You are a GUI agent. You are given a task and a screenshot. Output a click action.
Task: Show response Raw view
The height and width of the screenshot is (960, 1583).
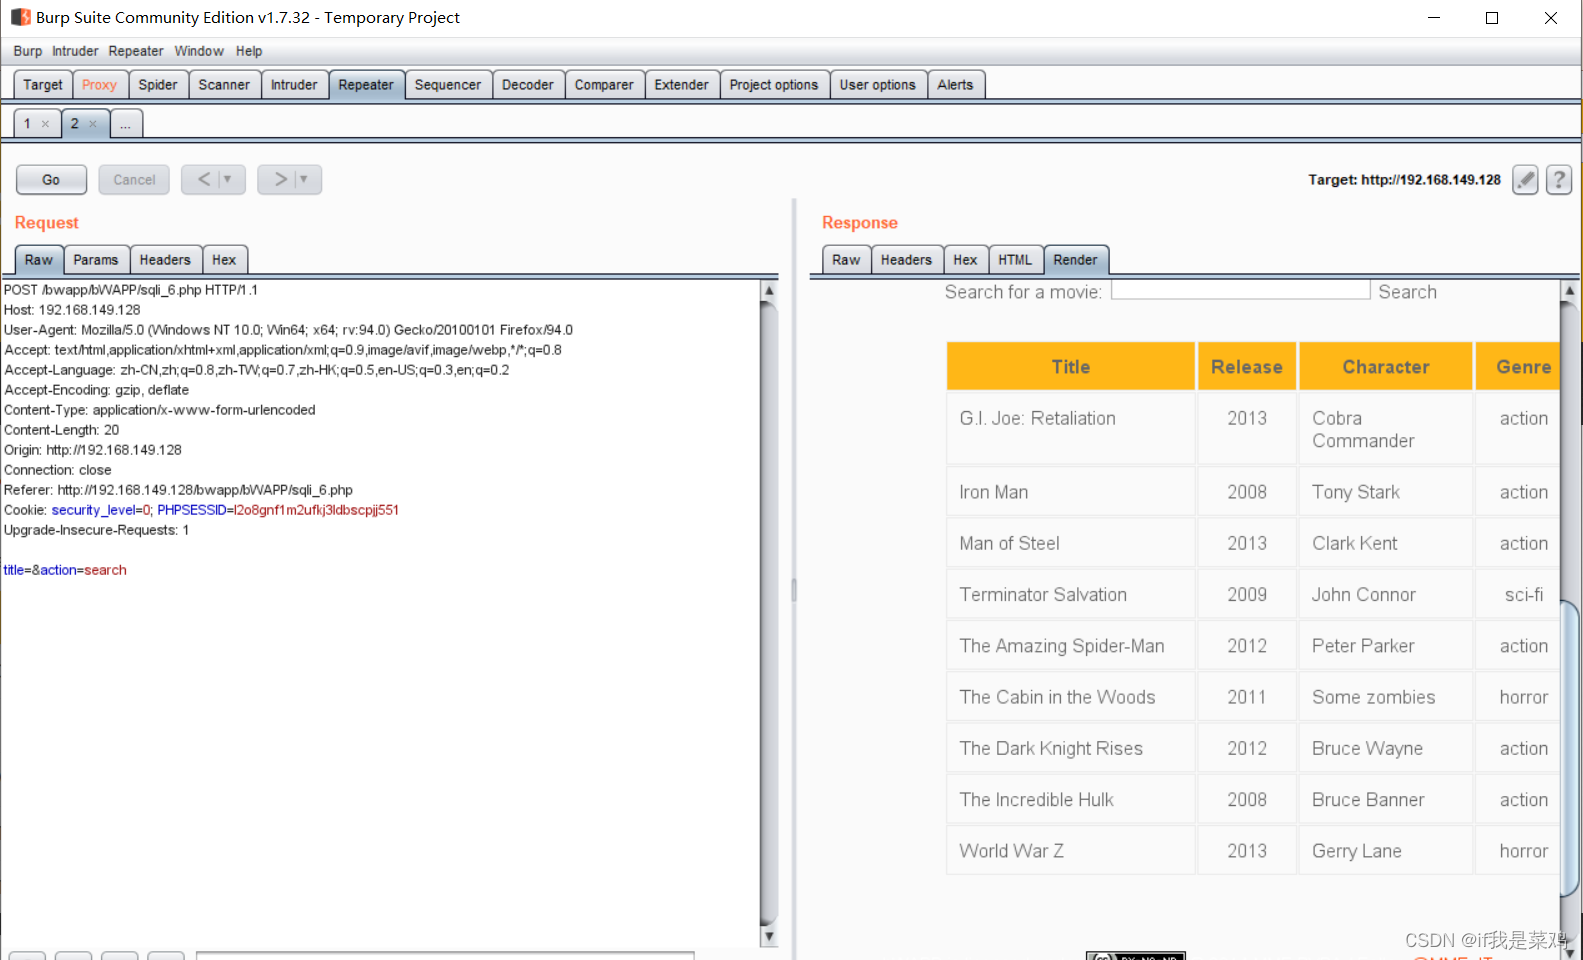click(846, 260)
